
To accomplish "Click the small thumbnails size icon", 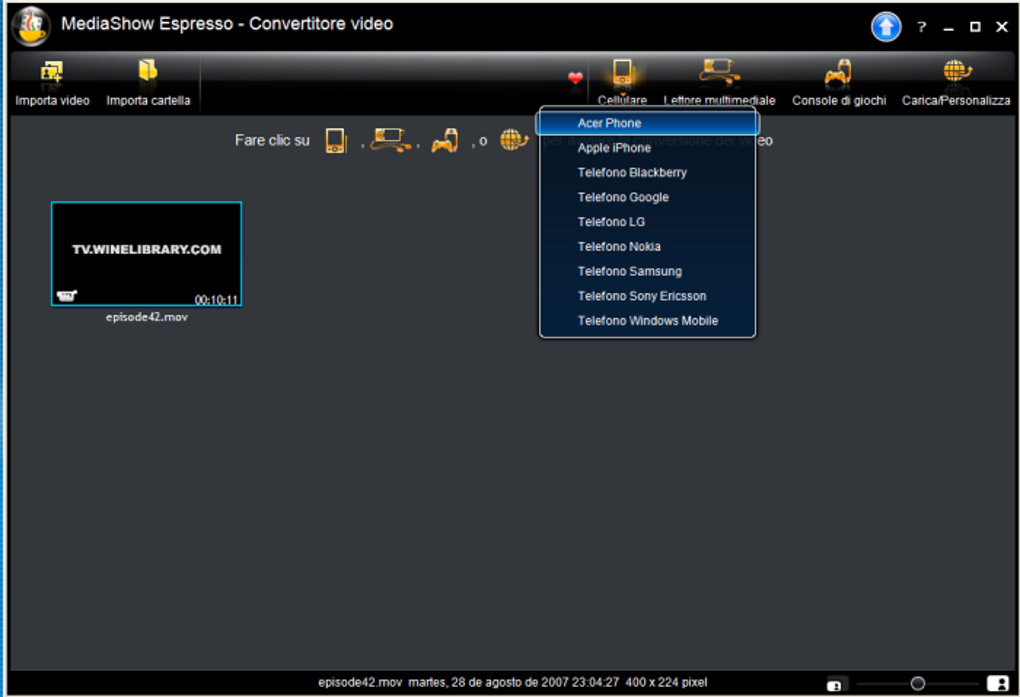I will [835, 685].
